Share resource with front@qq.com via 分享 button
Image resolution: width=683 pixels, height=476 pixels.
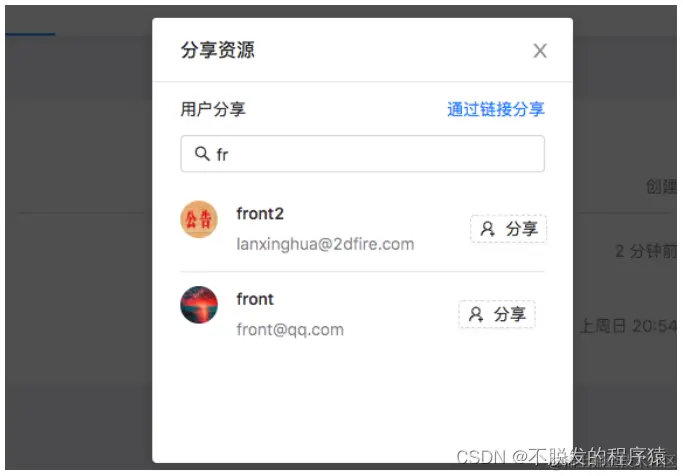[x=497, y=314]
